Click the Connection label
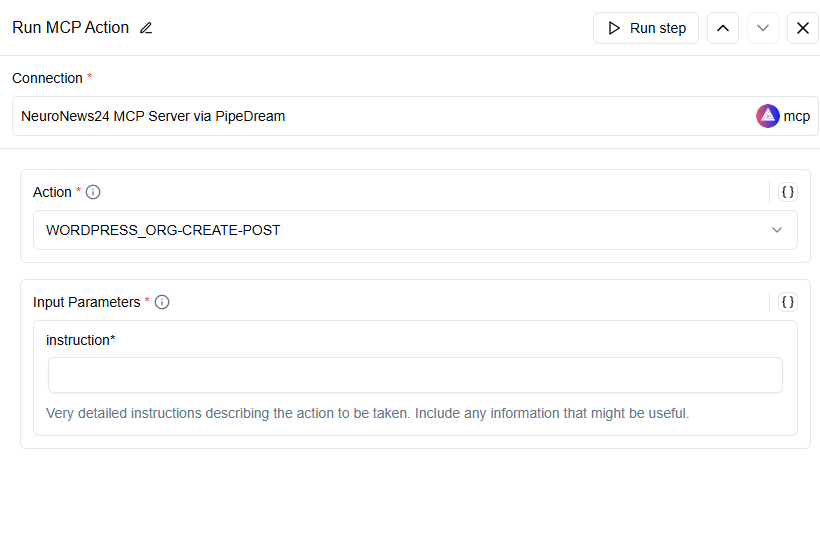820x550 pixels. click(x=48, y=78)
